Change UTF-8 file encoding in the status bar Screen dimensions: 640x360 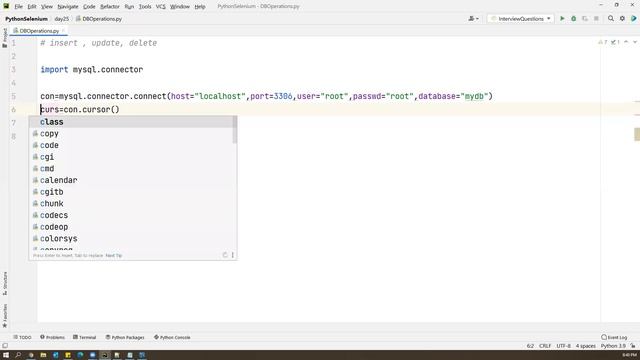click(564, 346)
